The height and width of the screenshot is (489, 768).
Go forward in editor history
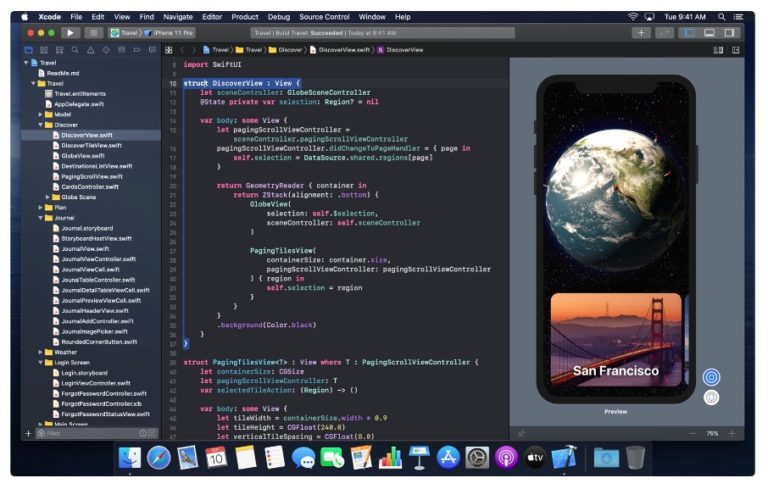[193, 50]
